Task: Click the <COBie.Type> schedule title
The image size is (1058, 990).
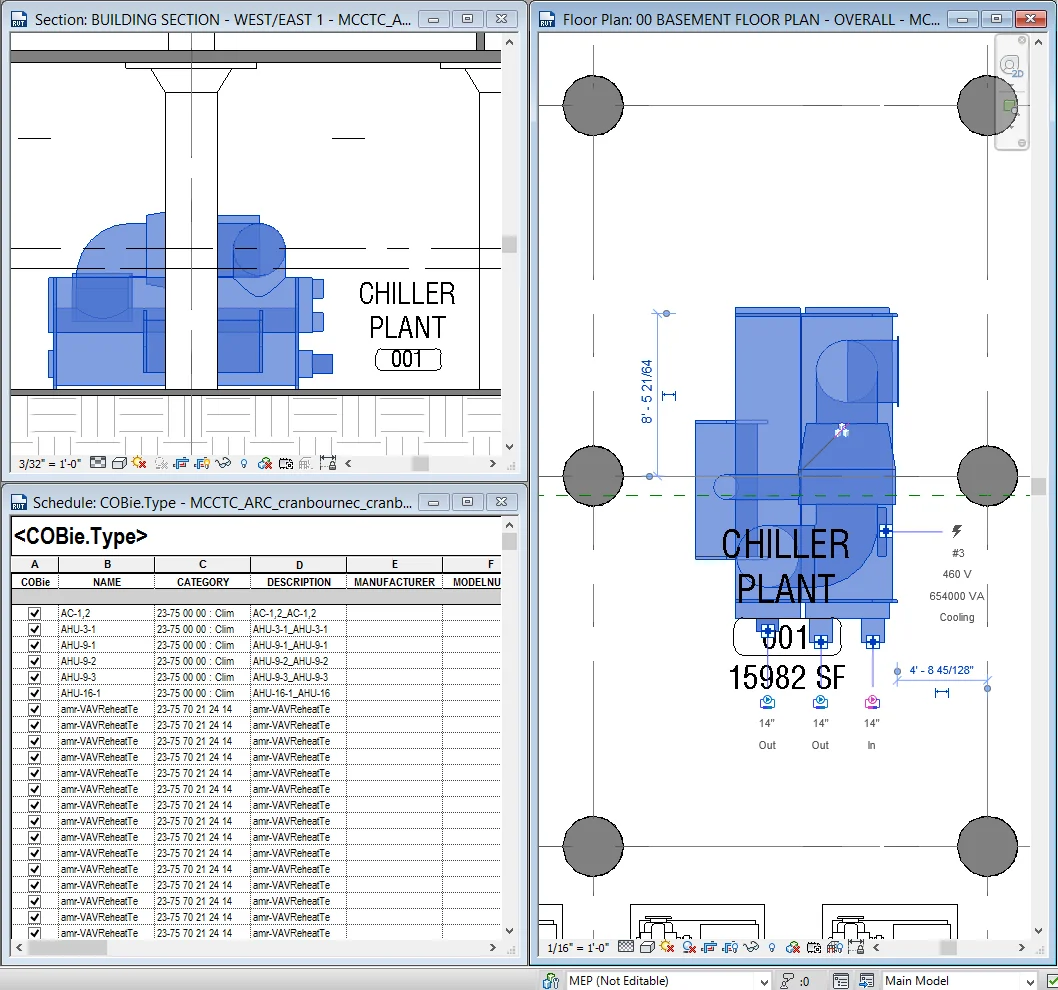Action: (80, 537)
